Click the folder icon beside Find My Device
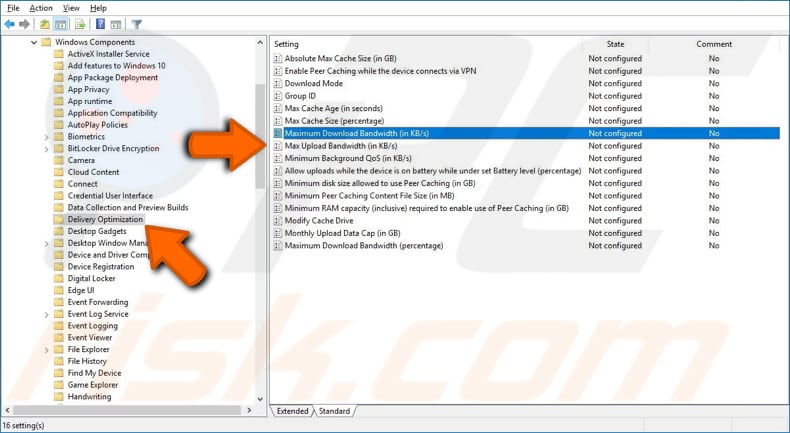This screenshot has width=790, height=433. pos(59,373)
